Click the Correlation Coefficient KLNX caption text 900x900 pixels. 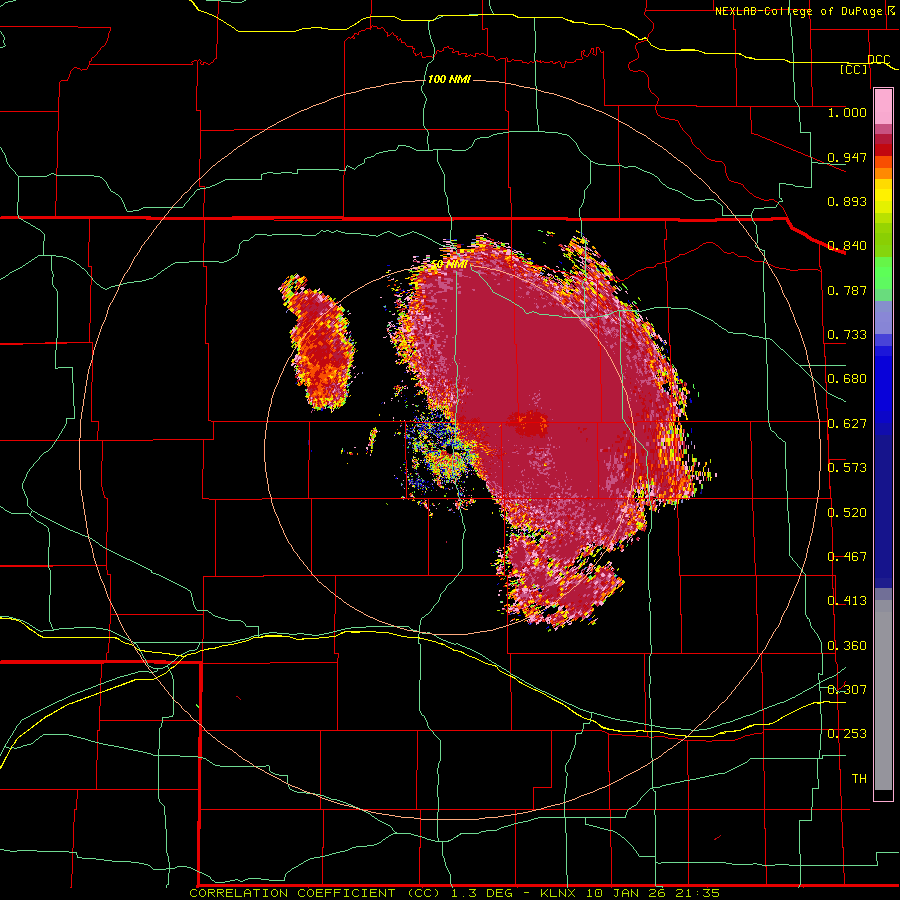tap(455, 893)
